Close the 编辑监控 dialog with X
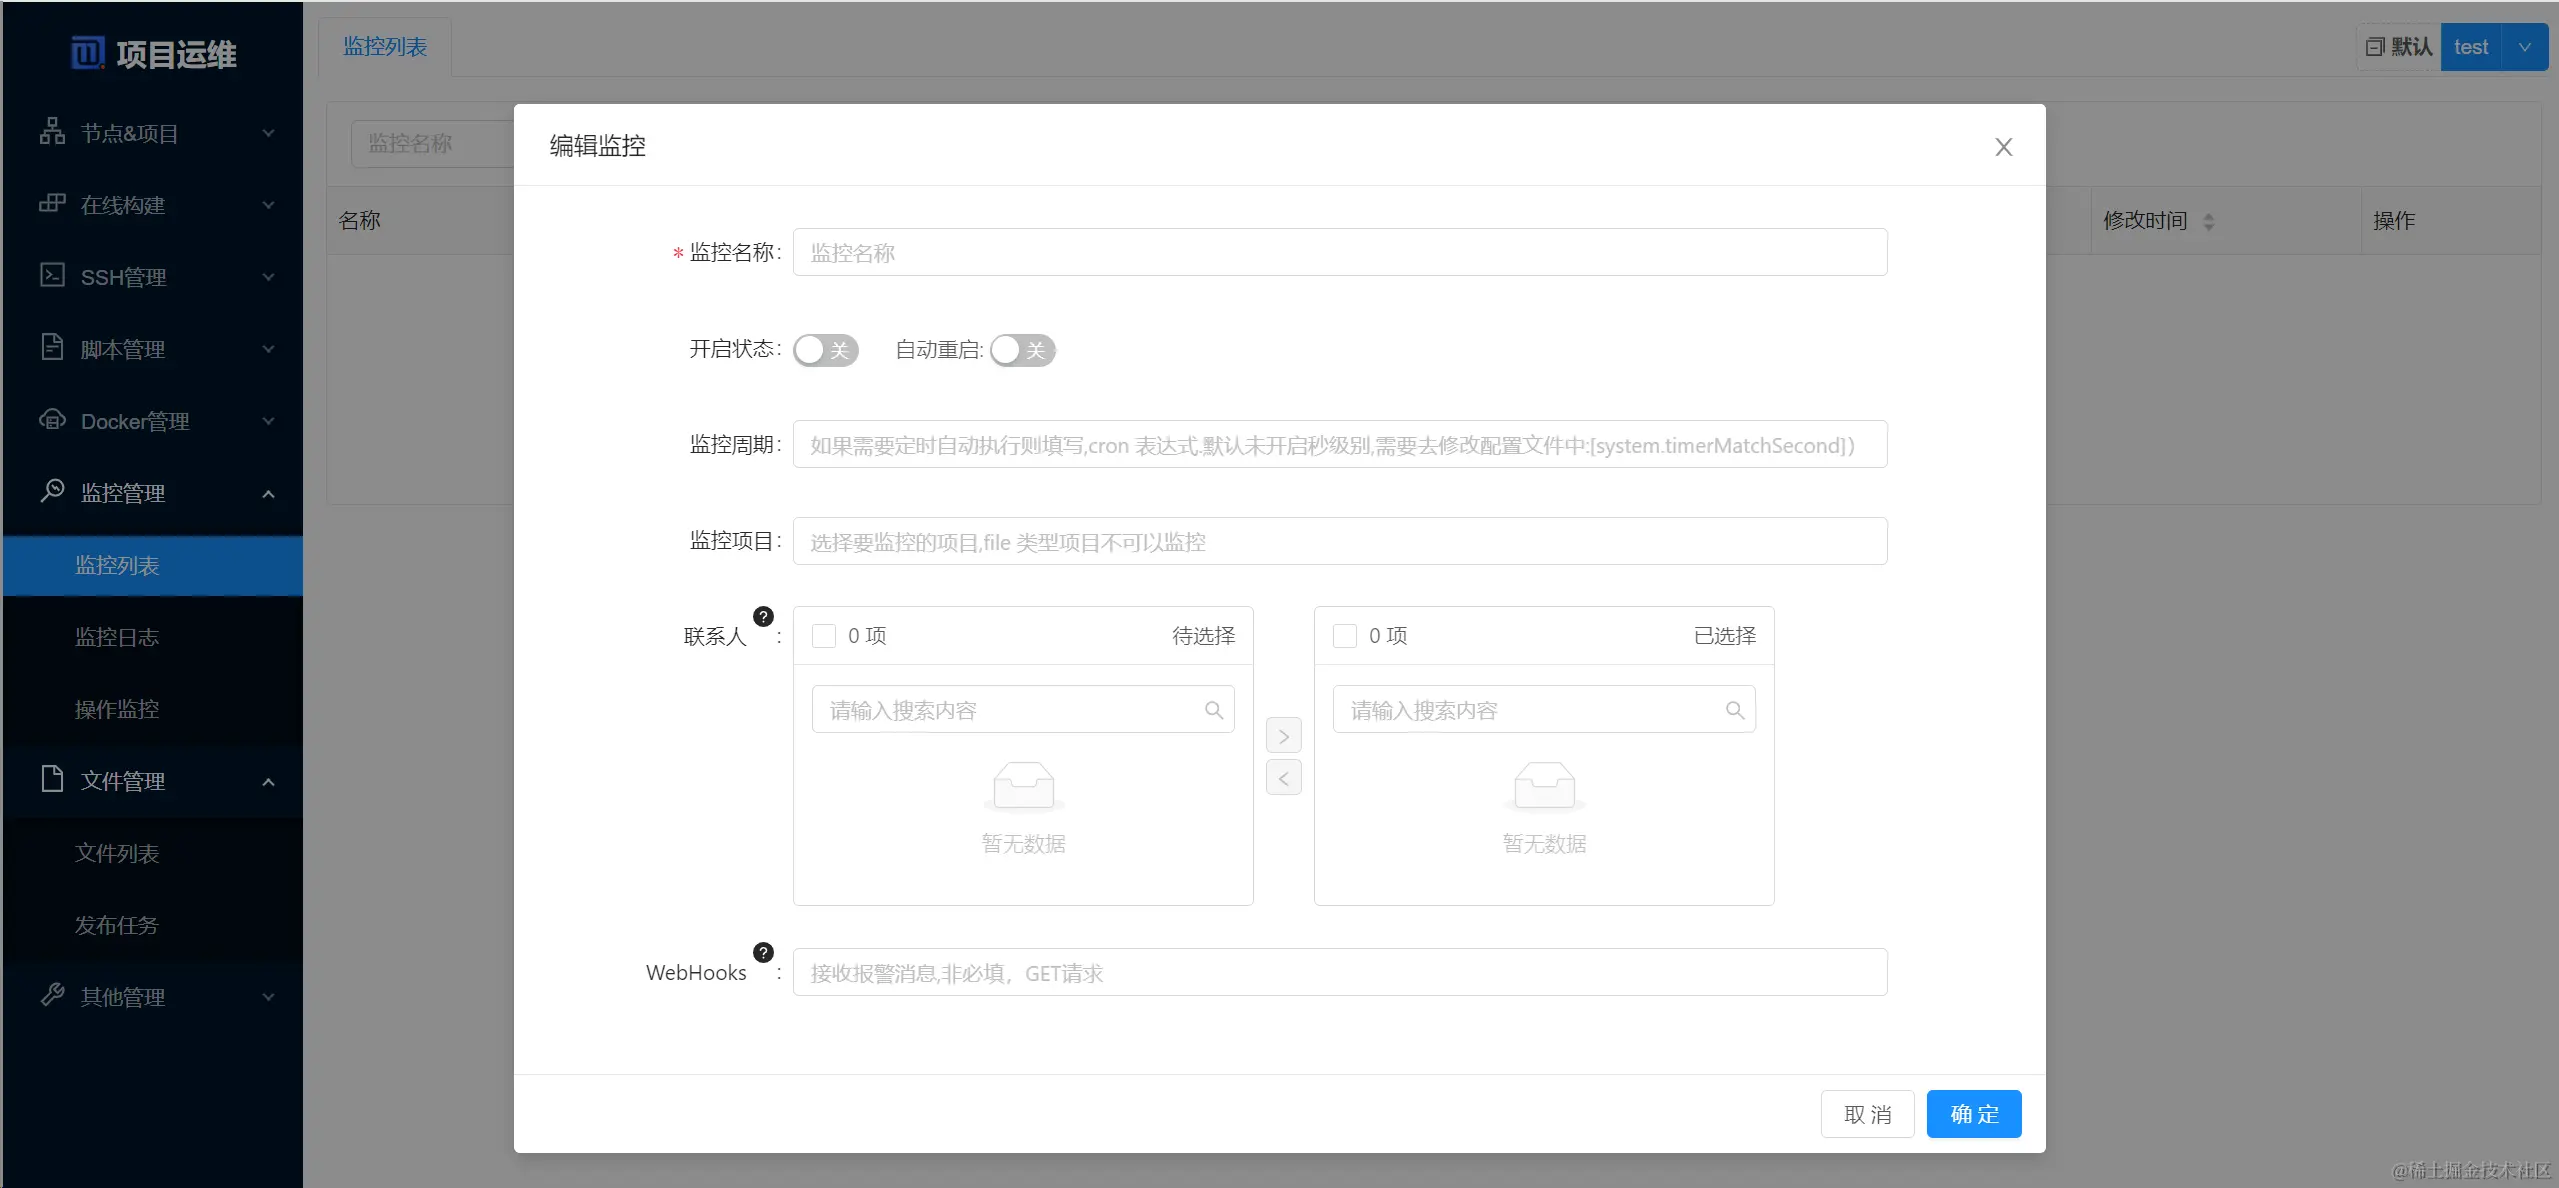 coord(2003,147)
